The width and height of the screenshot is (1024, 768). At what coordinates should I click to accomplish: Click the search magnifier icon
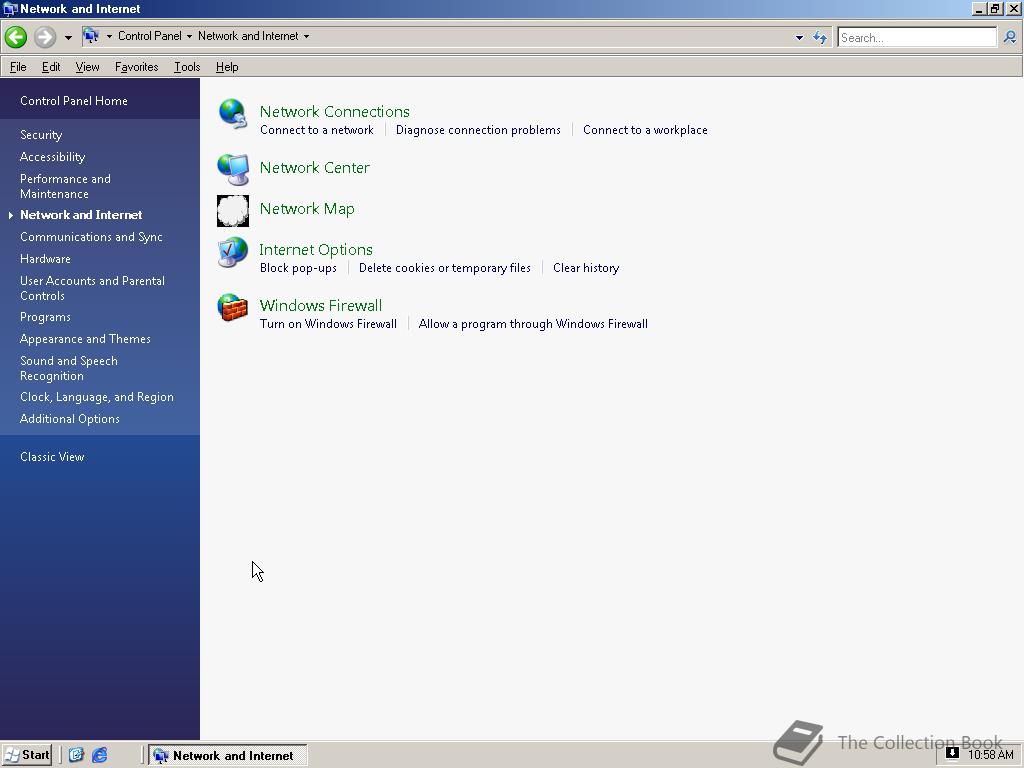pos(1010,37)
